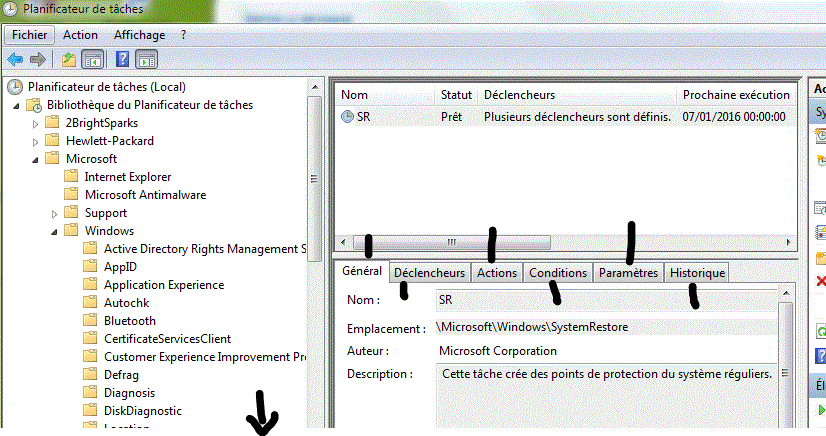Switch to the Déclencheurs tab
This screenshot has height=436, width=826.
click(x=429, y=273)
